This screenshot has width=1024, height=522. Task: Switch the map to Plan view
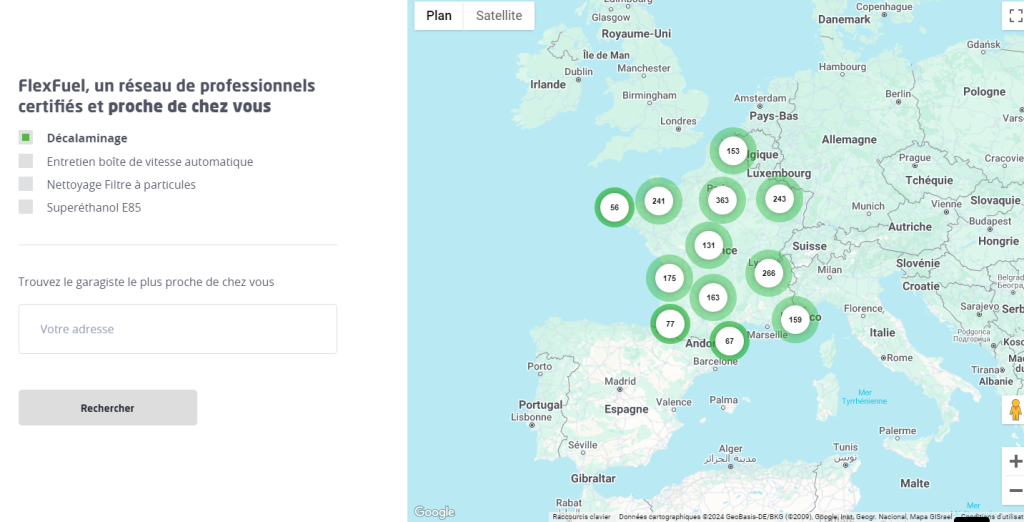439,16
